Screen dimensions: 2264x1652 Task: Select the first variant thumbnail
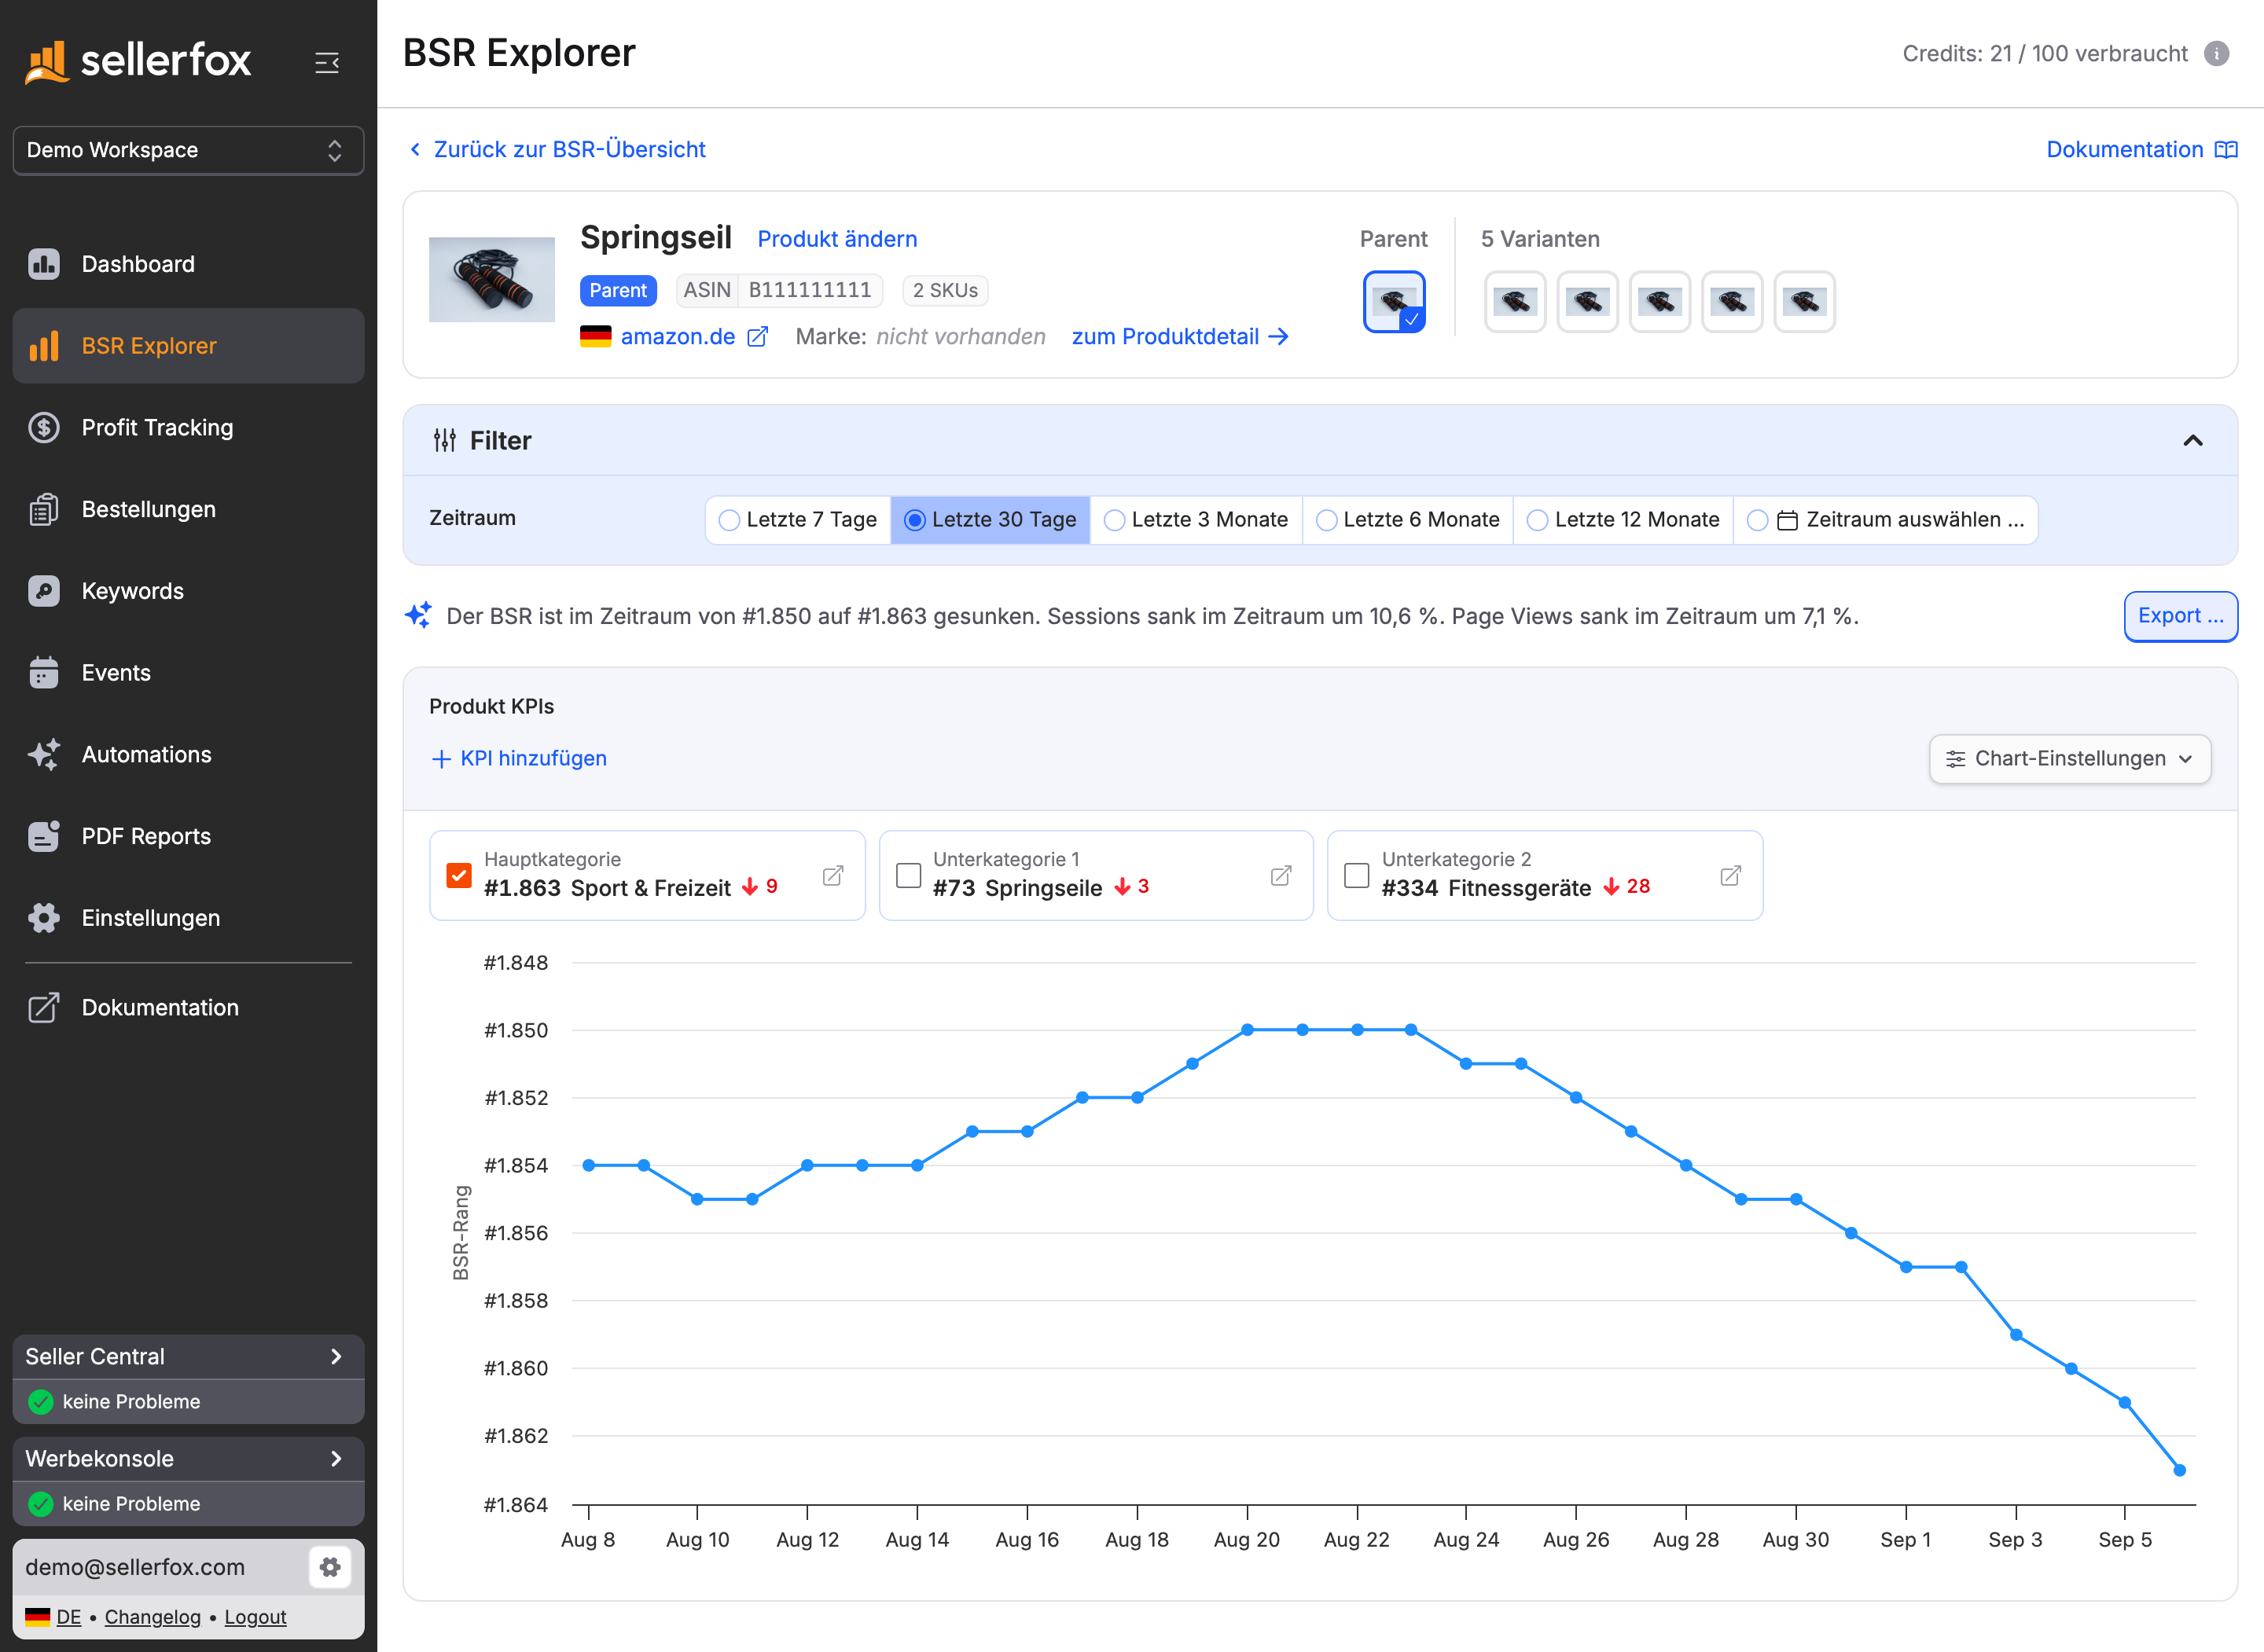click(x=1515, y=301)
